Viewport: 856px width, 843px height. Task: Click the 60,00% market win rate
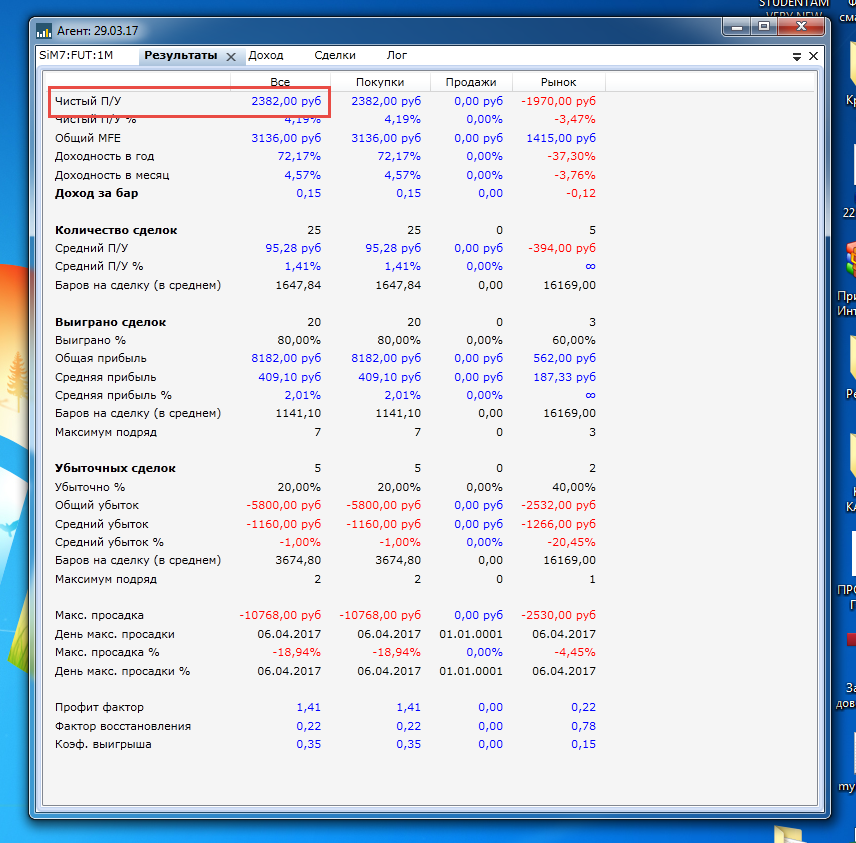(x=574, y=340)
